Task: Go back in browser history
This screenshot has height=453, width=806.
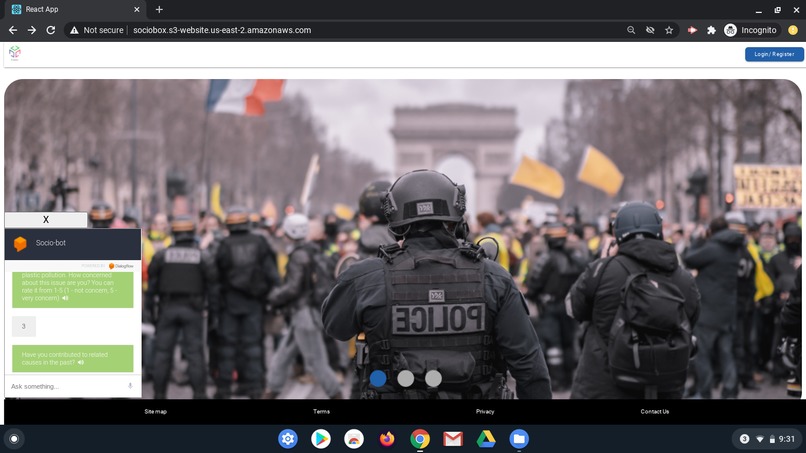Action: coord(13,30)
